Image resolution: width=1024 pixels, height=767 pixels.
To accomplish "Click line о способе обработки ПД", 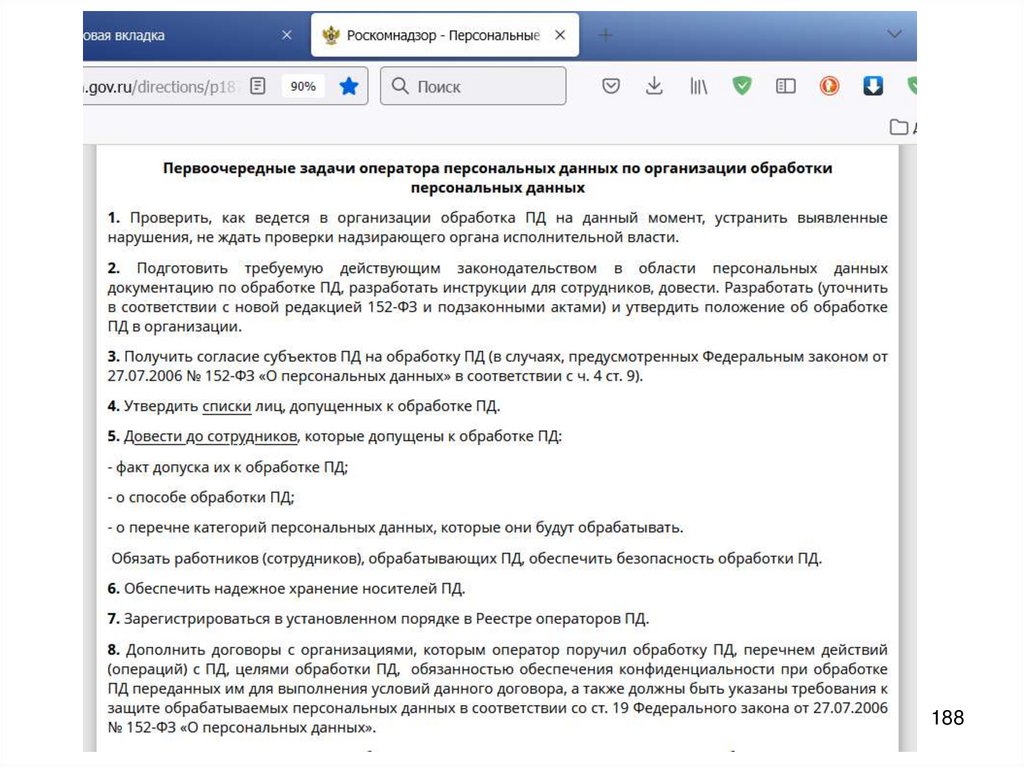I will [x=201, y=498].
